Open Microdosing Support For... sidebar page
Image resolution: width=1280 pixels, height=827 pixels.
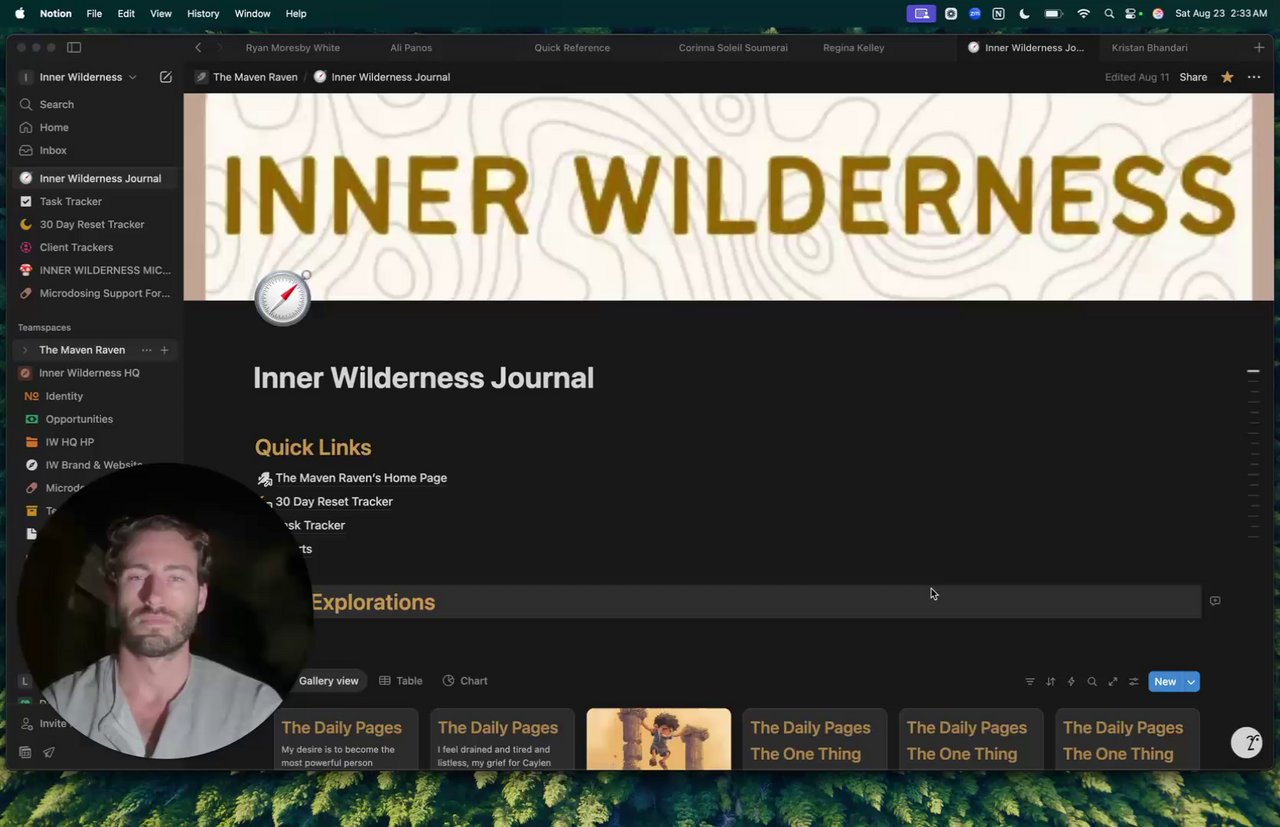105,293
